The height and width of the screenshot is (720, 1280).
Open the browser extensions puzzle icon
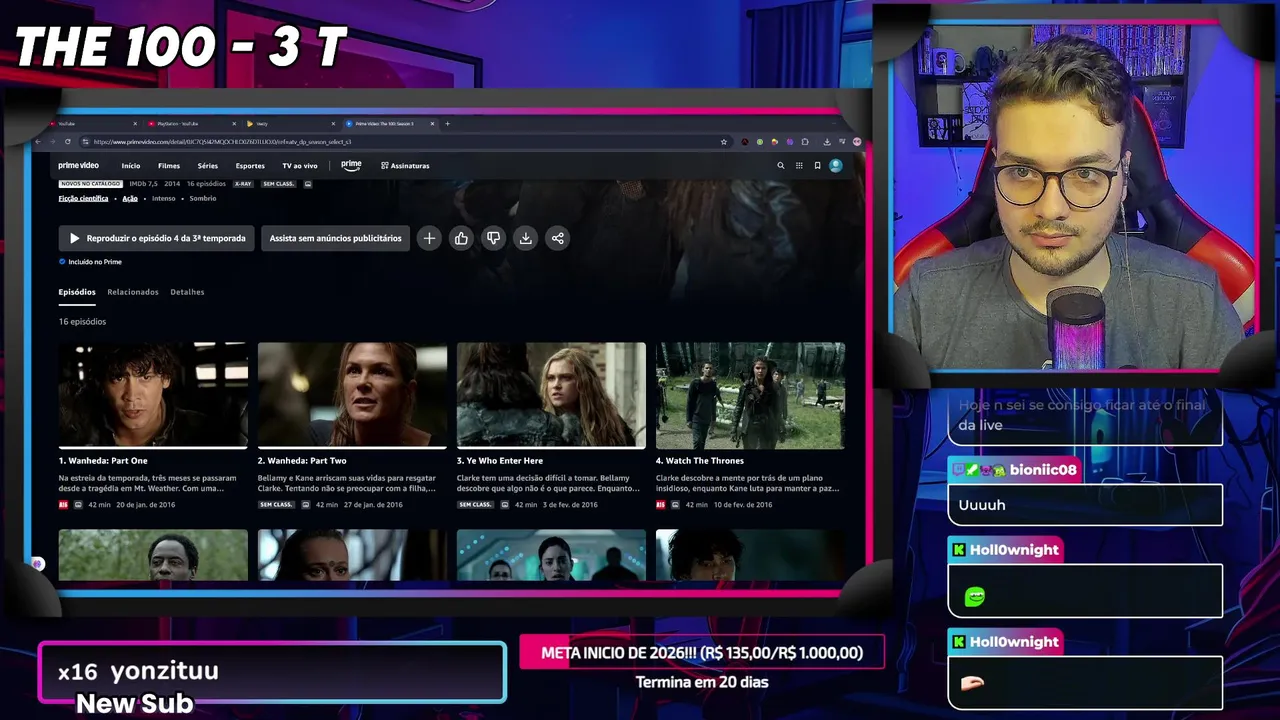click(805, 142)
